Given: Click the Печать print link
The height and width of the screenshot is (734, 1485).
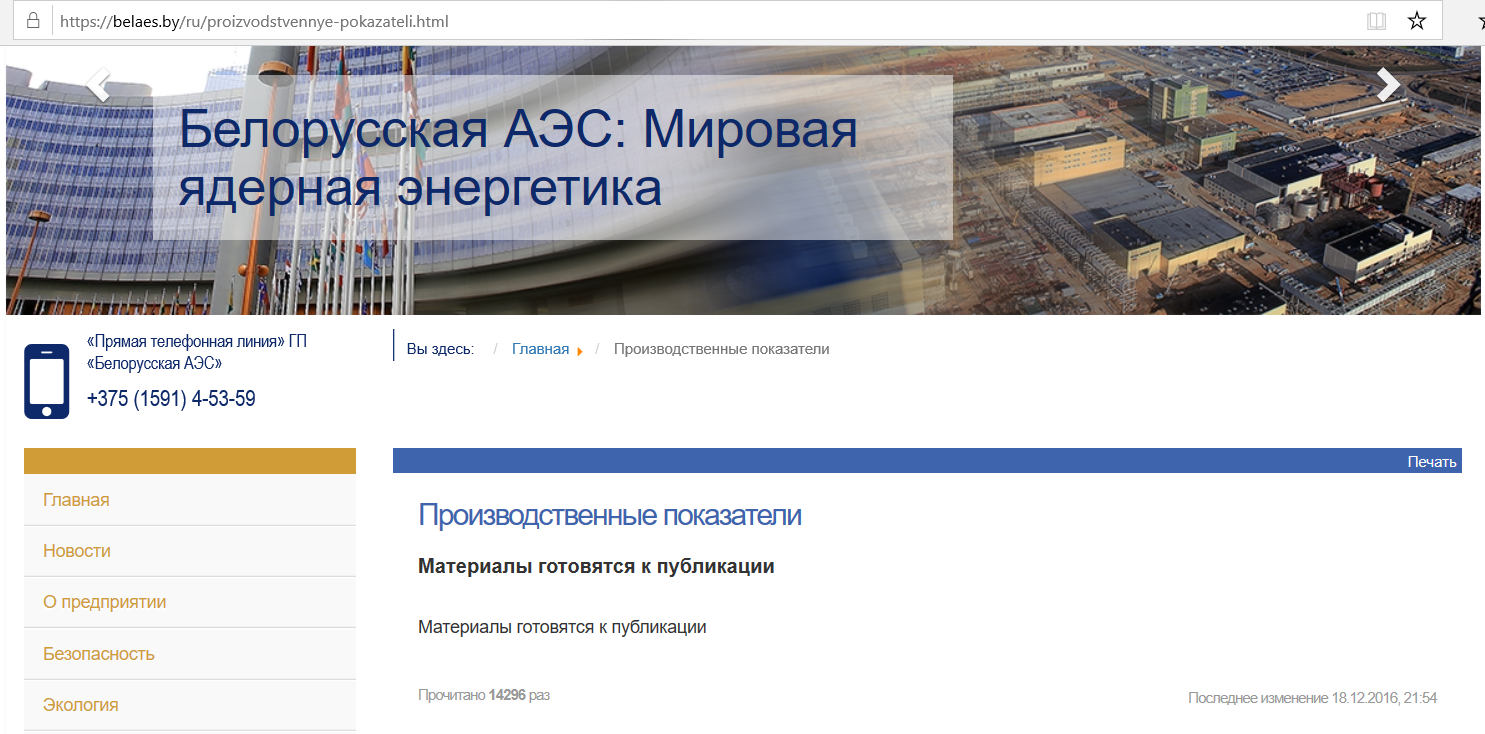Looking at the screenshot, I should click(x=1432, y=461).
